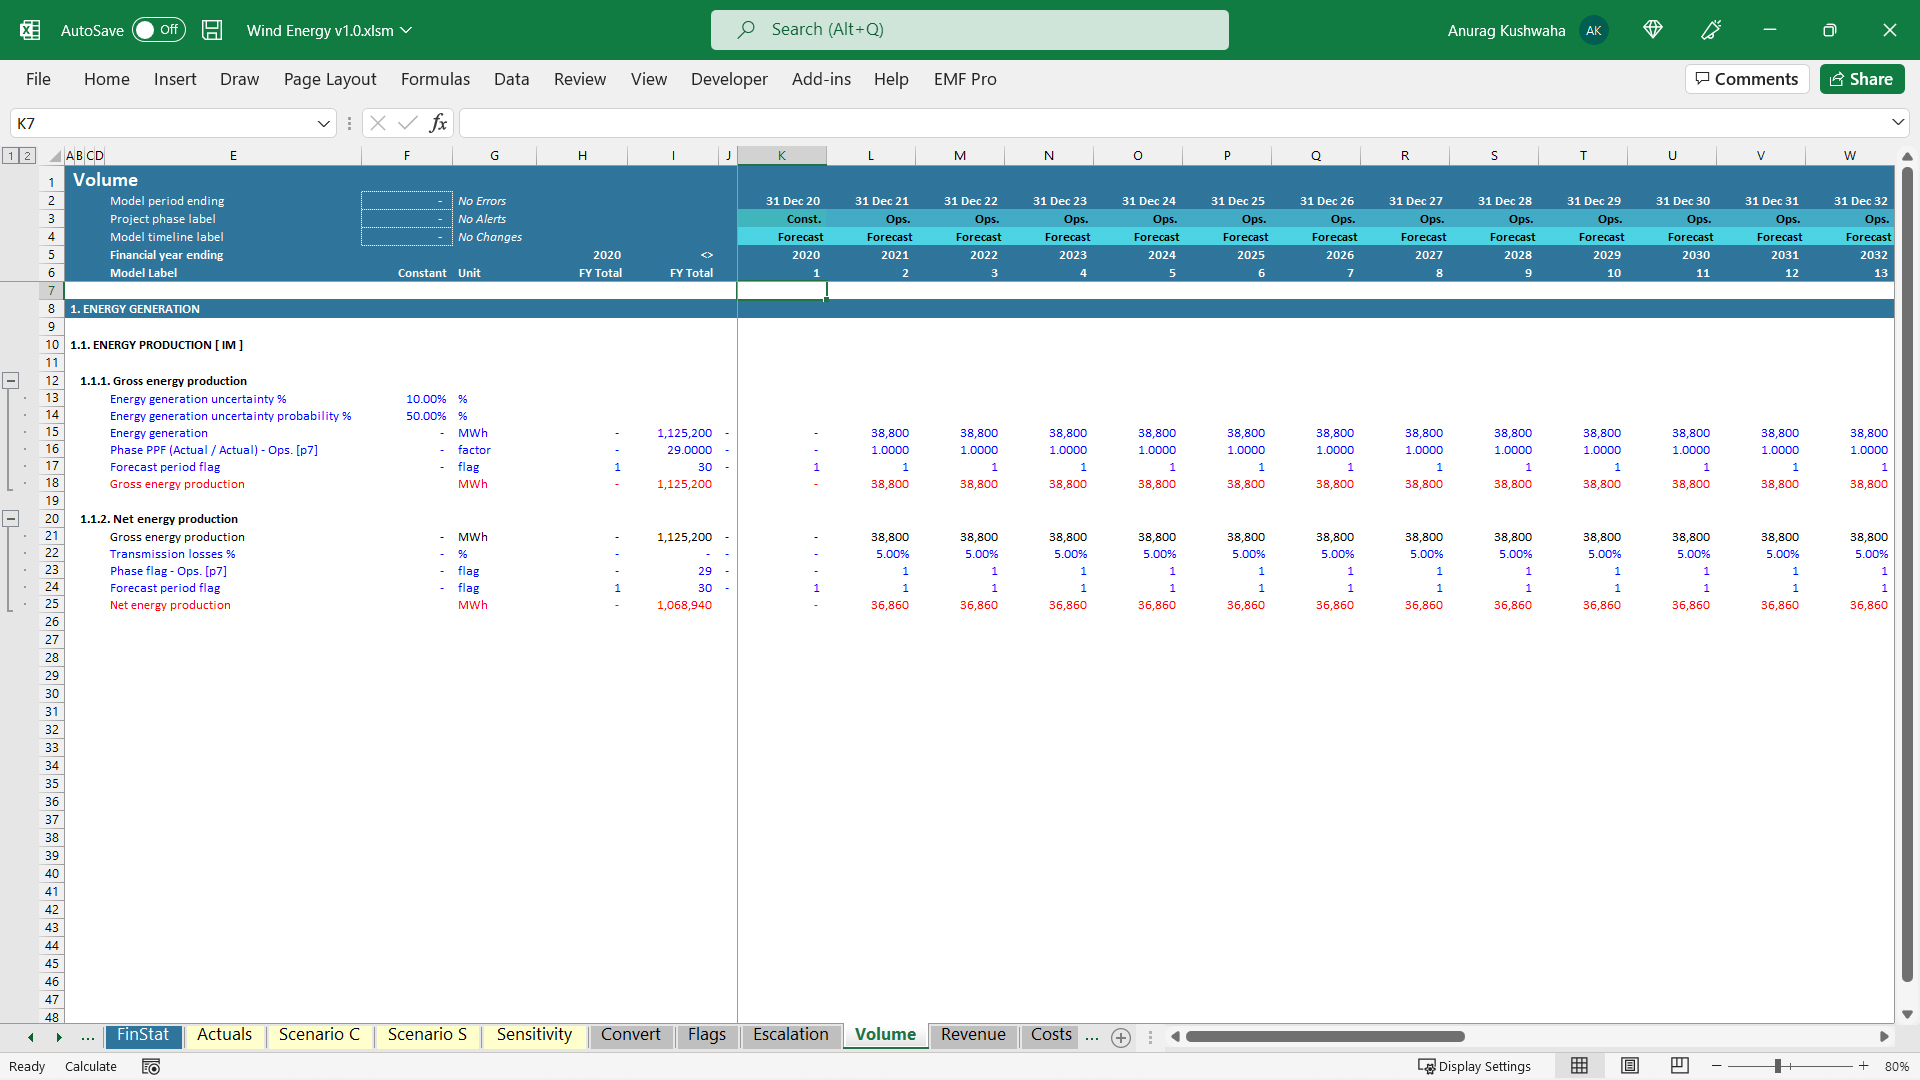1920x1080 pixels.
Task: Click the zoom slider handle
Action: click(1778, 1066)
